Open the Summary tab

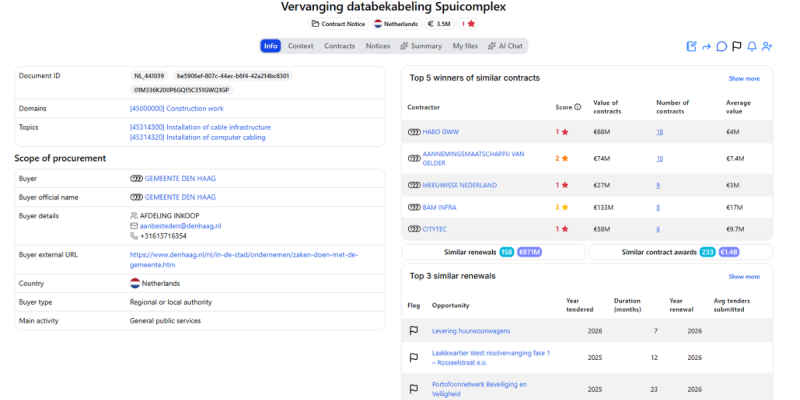pyautogui.click(x=421, y=46)
